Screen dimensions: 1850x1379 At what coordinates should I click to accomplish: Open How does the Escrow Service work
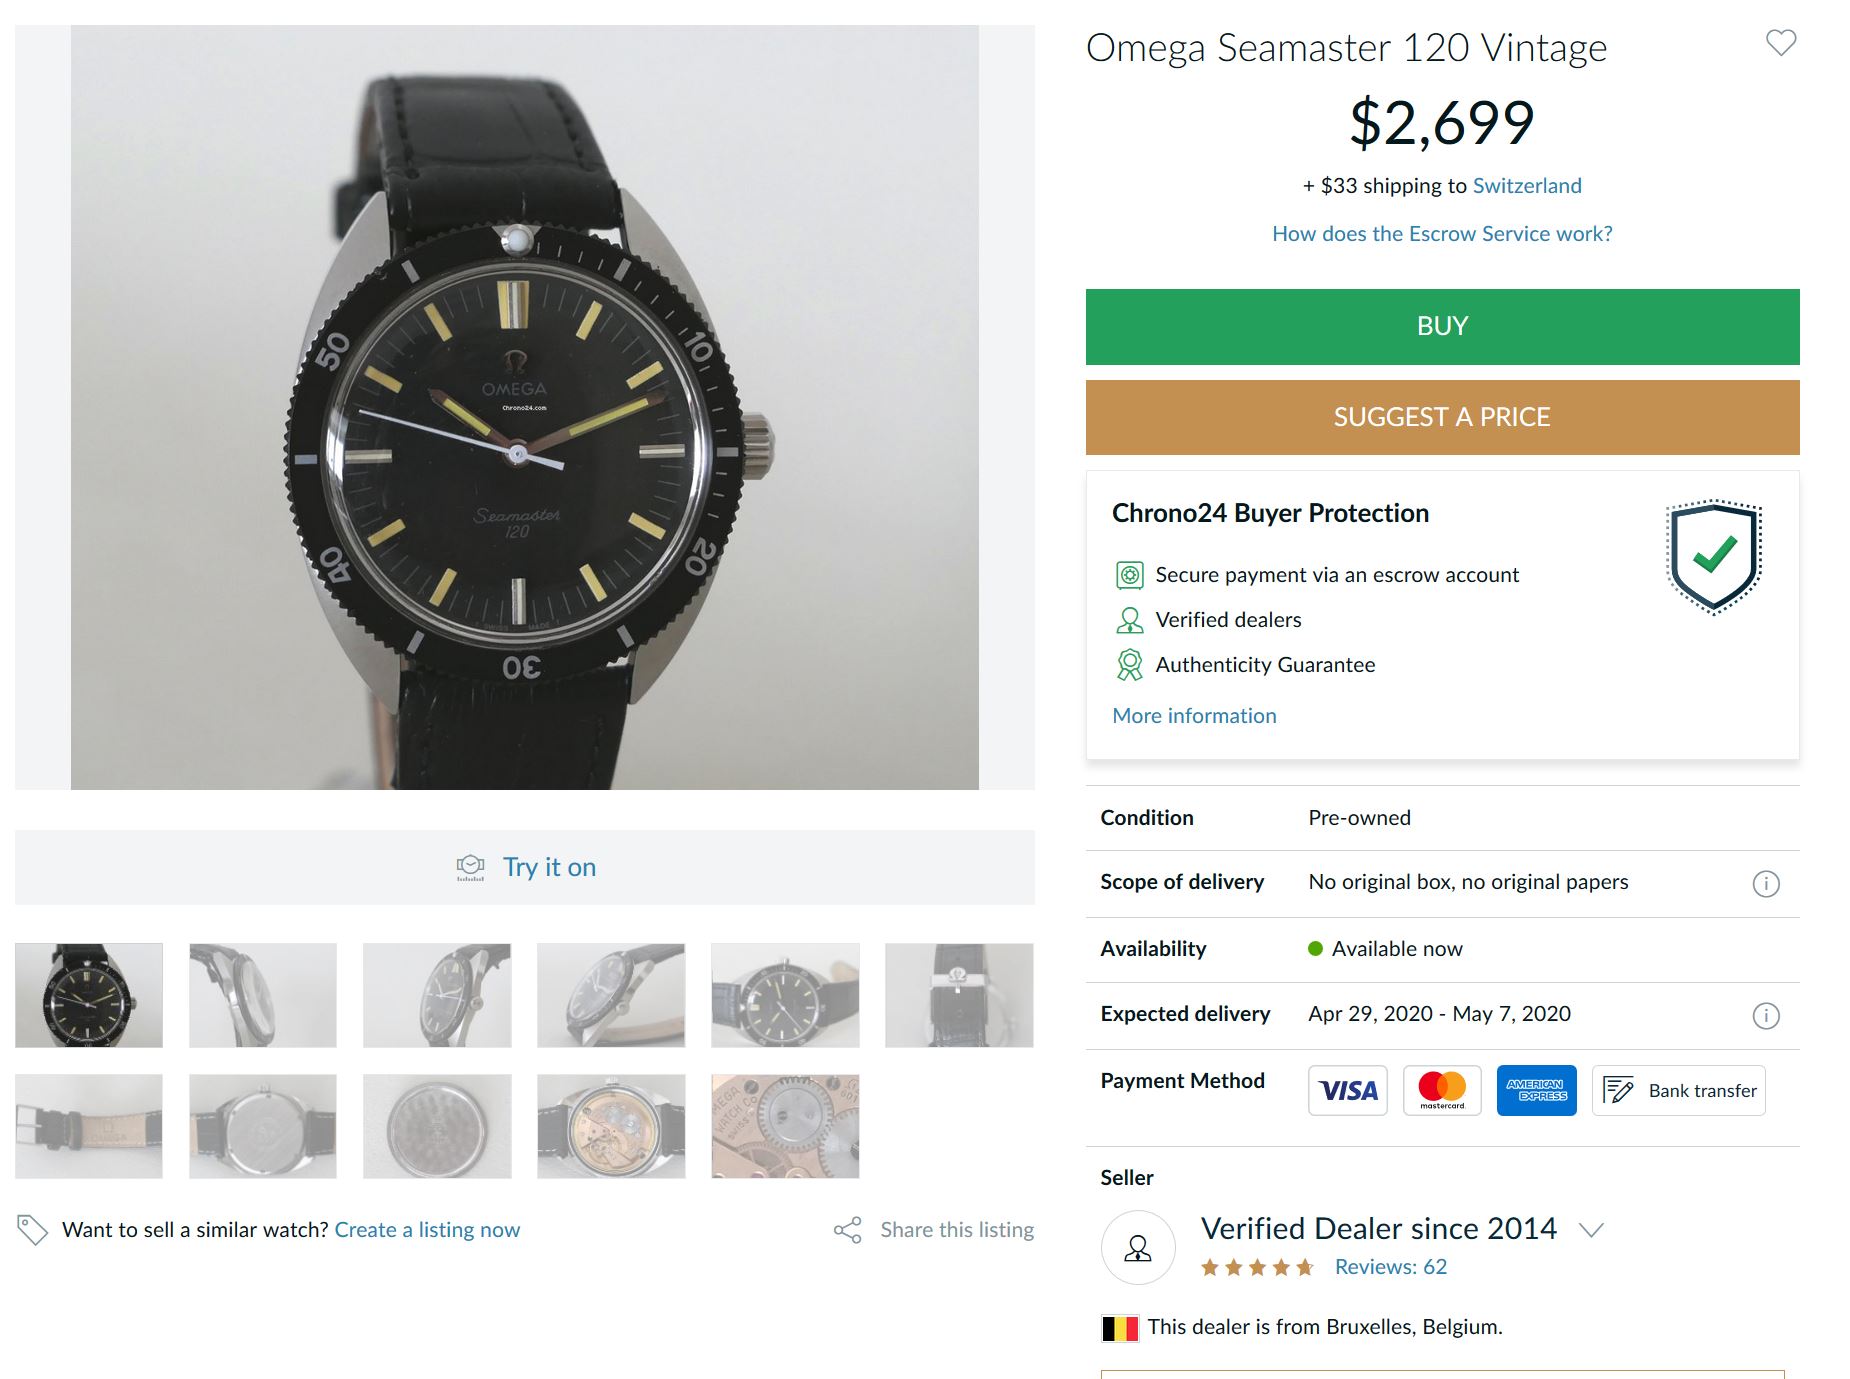pos(1442,234)
